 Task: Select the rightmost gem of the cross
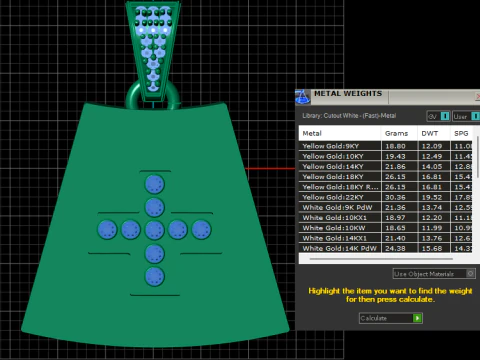202,230
